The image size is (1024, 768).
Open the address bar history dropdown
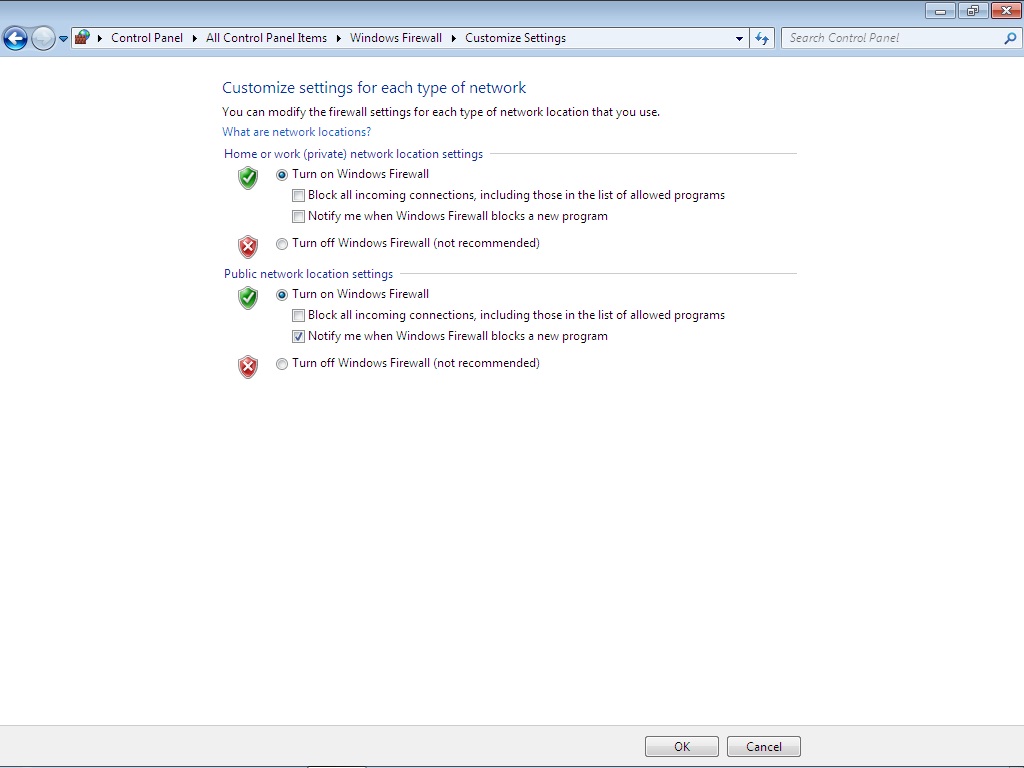(739, 38)
